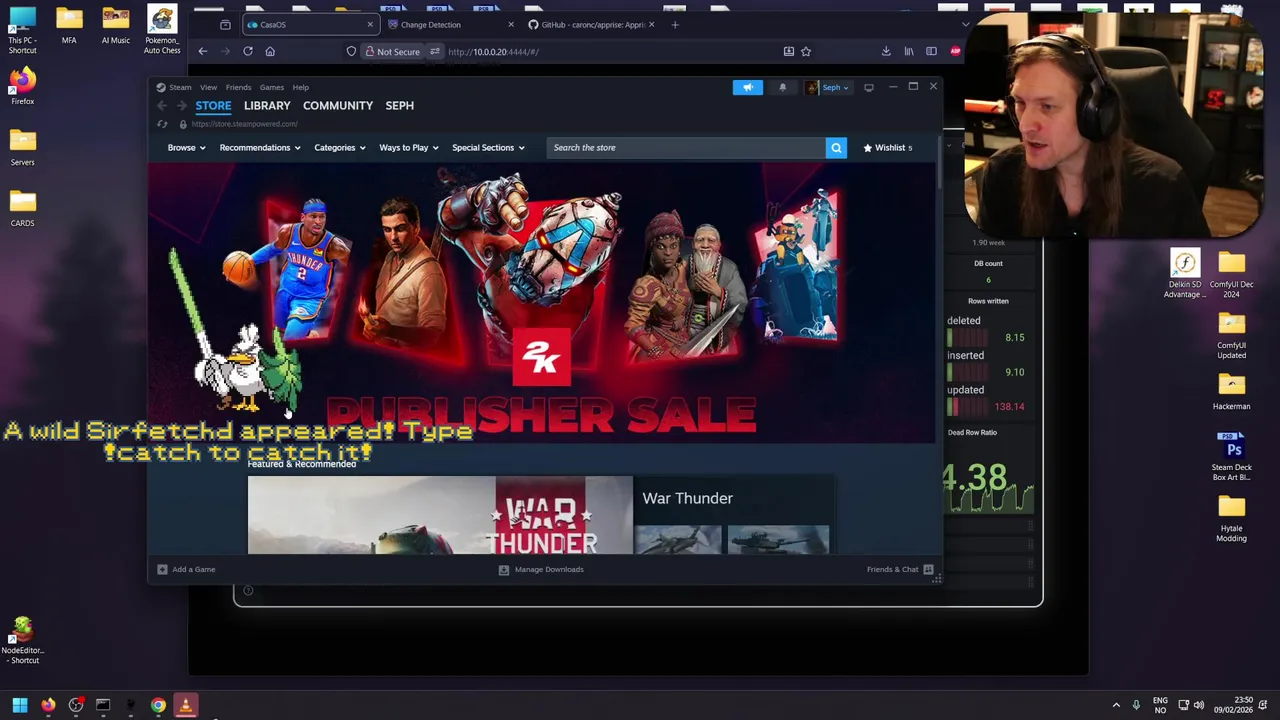Reload the Firefox page
Viewport: 1280px width, 720px height.
pyautogui.click(x=247, y=51)
